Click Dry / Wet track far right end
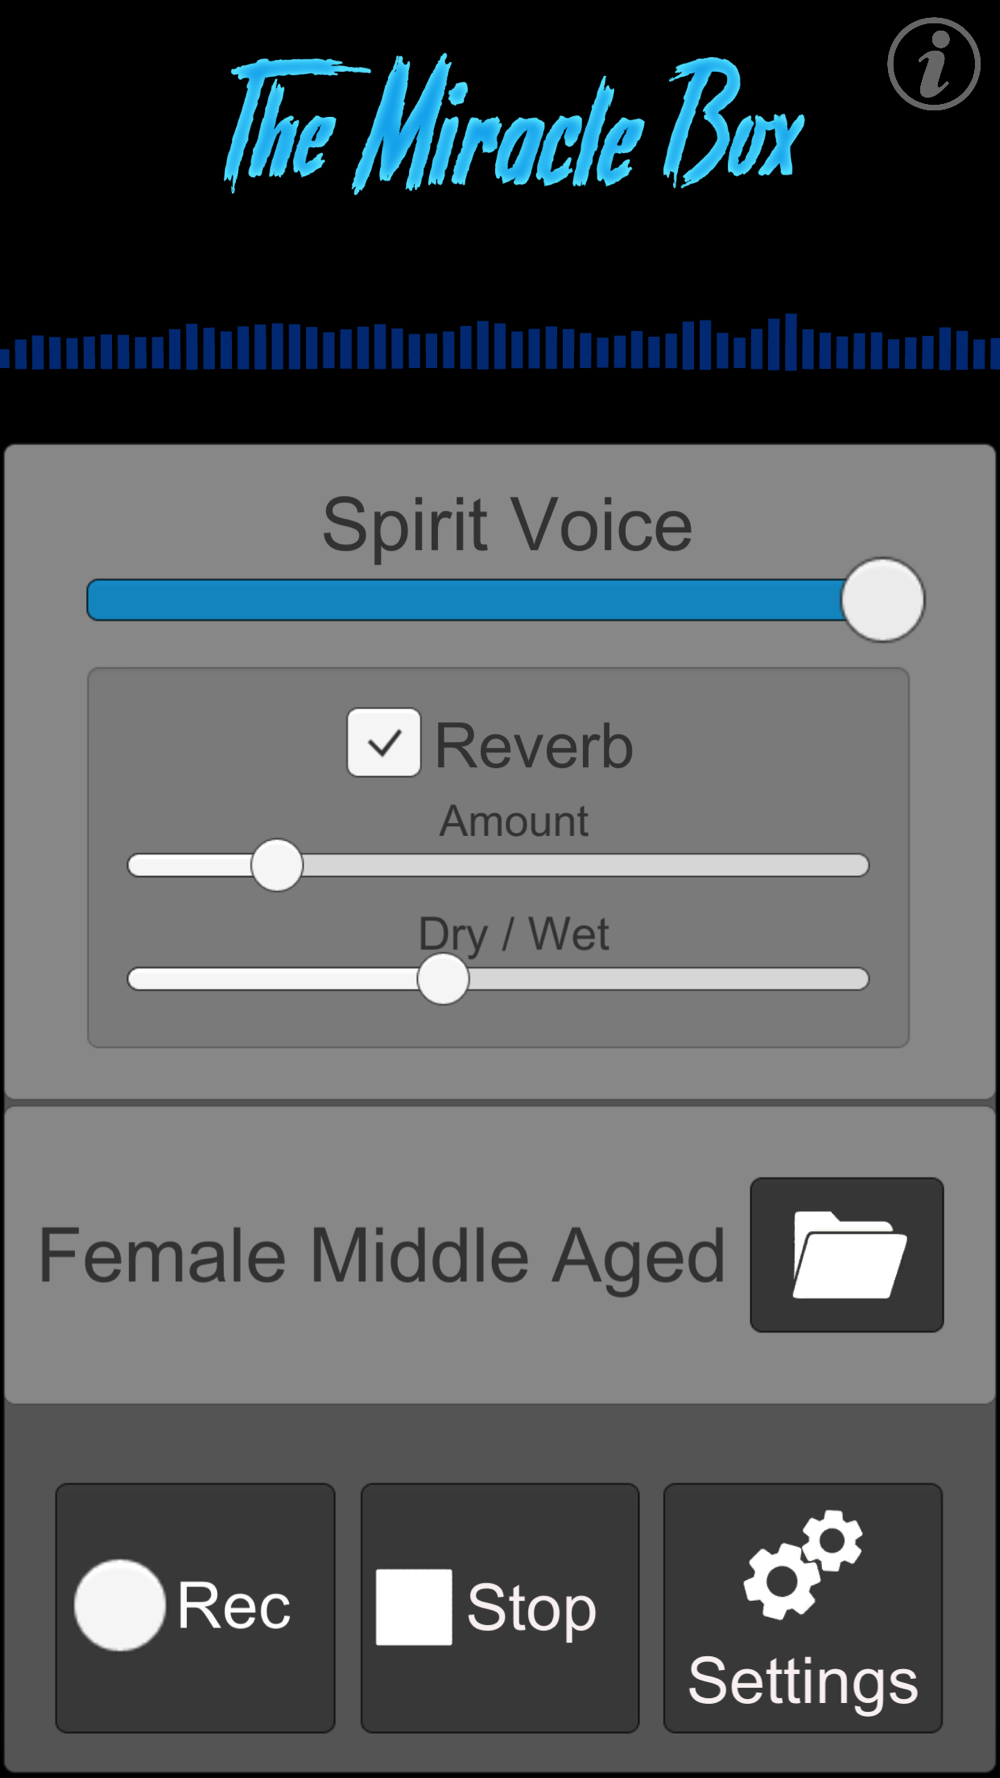The width and height of the screenshot is (1000, 1778). pyautogui.click(x=858, y=979)
